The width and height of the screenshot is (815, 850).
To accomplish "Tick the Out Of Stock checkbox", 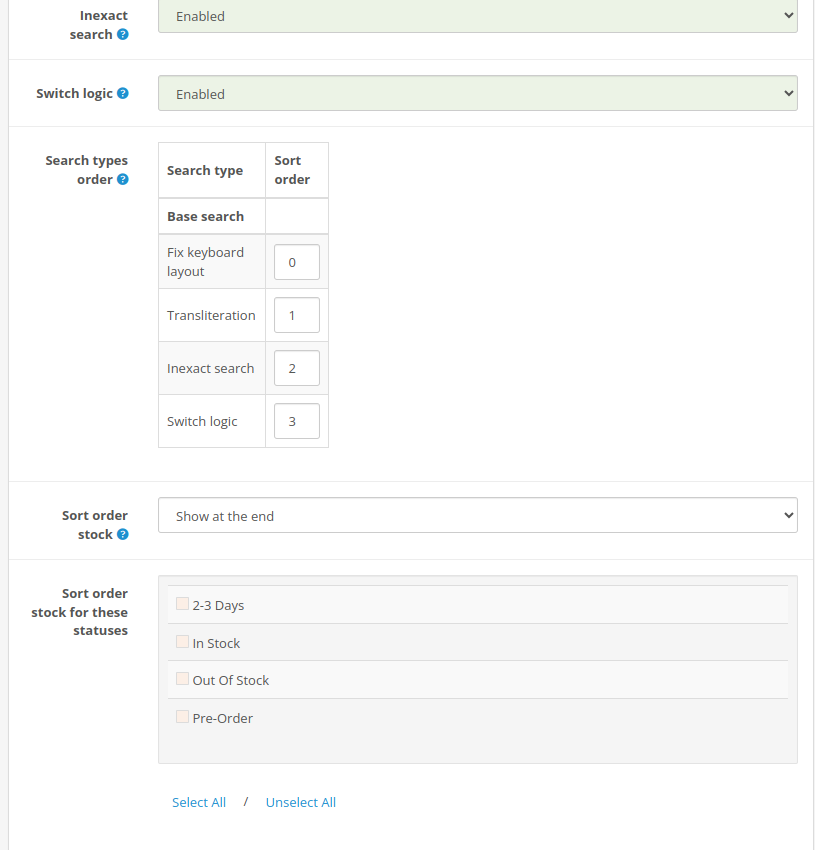I will tap(182, 679).
